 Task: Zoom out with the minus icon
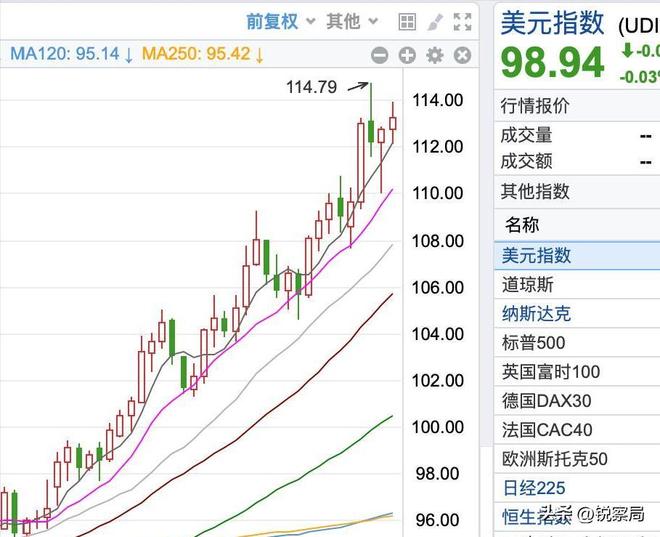point(379,56)
